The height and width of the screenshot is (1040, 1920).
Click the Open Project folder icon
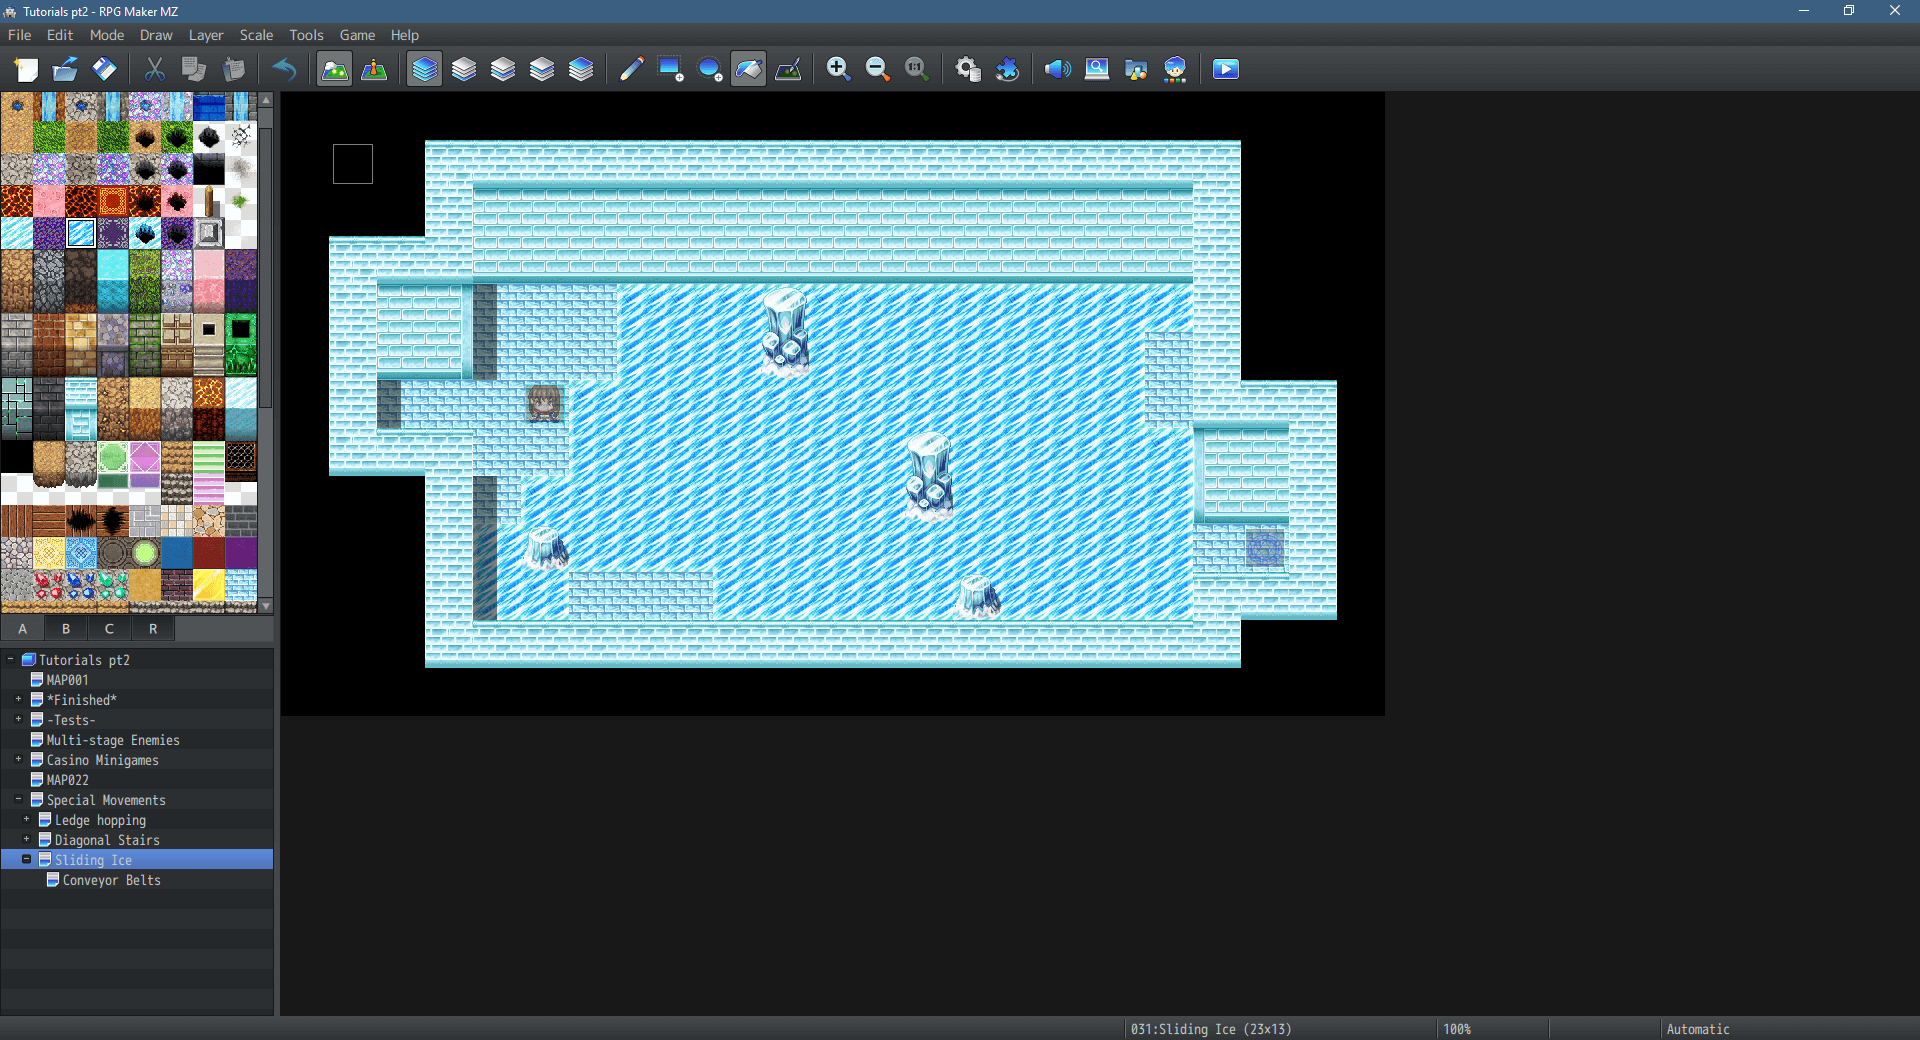point(65,69)
